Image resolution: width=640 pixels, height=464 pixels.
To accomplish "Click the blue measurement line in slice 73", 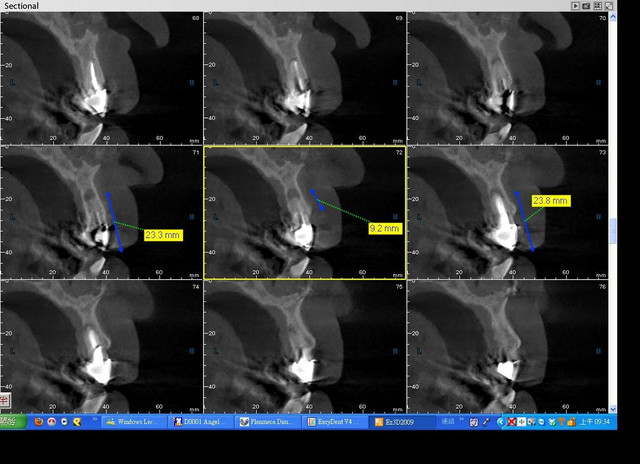I will (x=525, y=222).
